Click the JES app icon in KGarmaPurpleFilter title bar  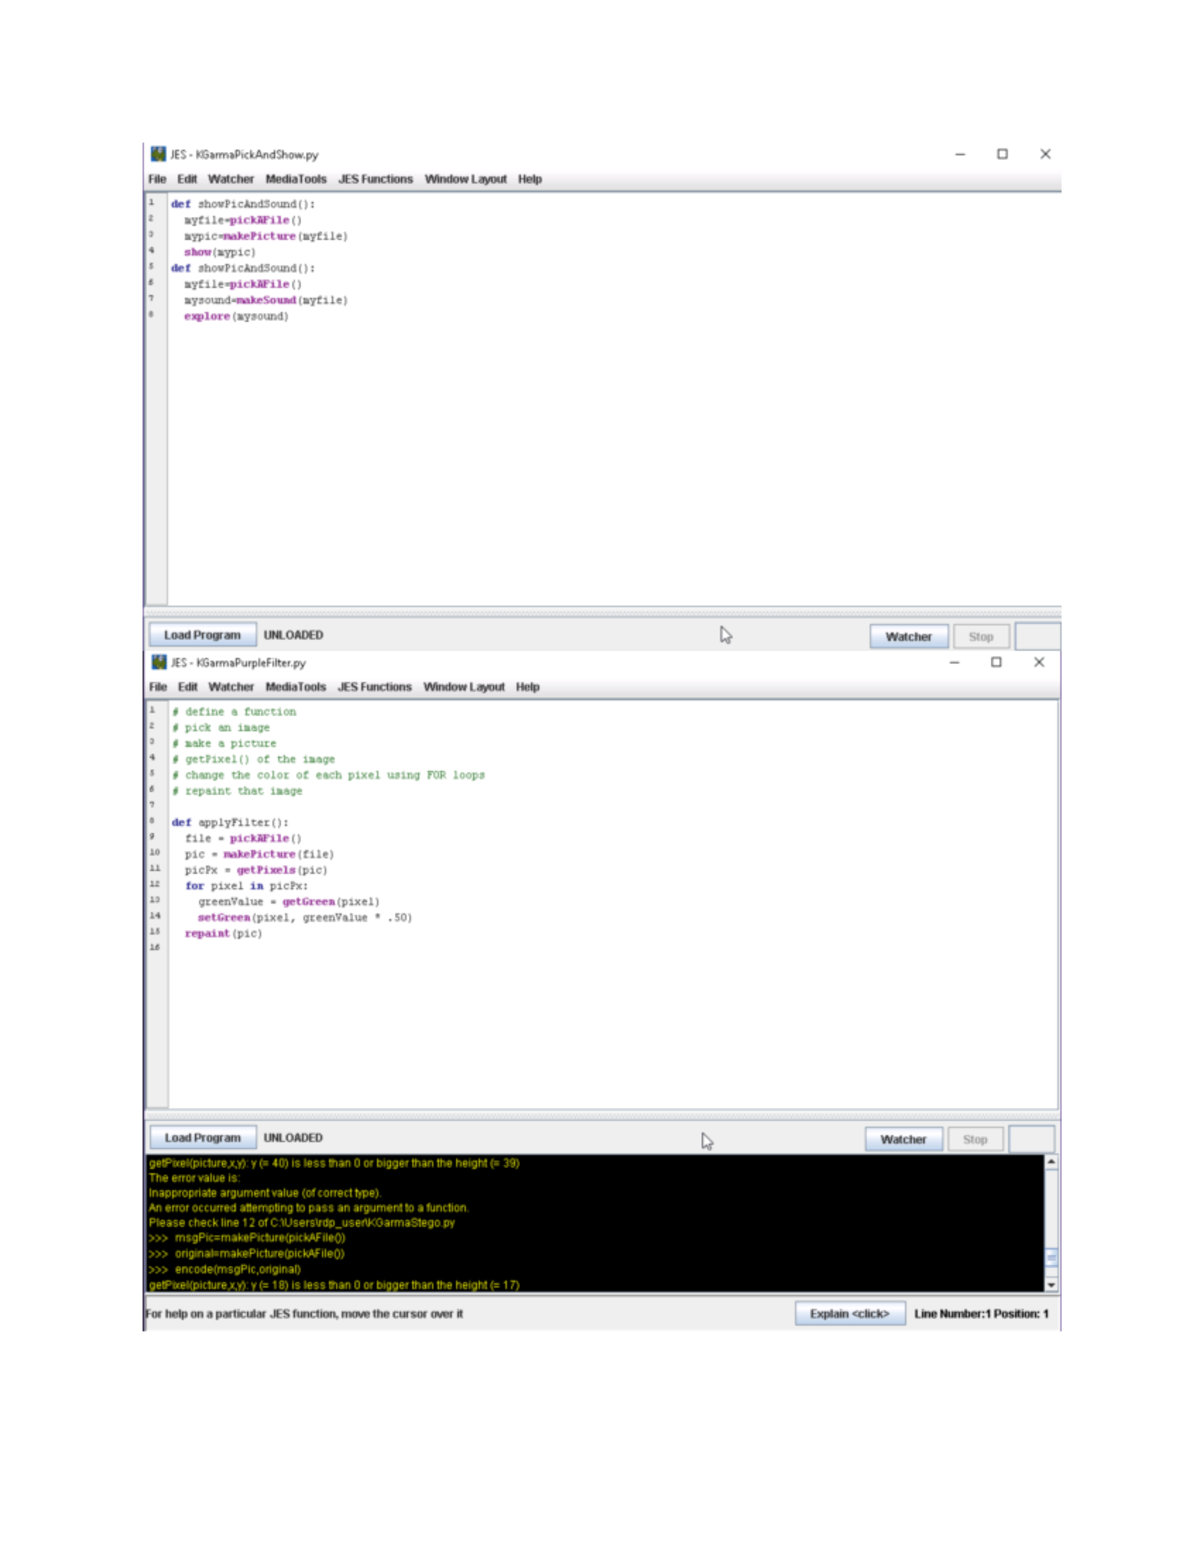[x=159, y=662]
